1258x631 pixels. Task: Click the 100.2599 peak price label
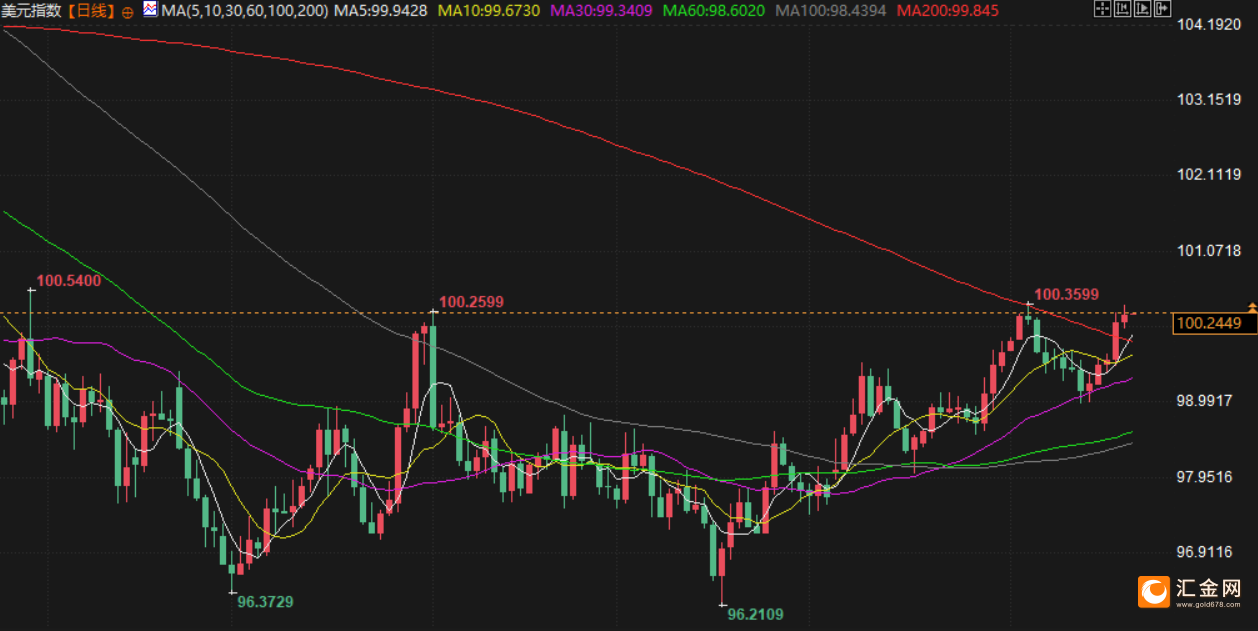click(x=471, y=301)
